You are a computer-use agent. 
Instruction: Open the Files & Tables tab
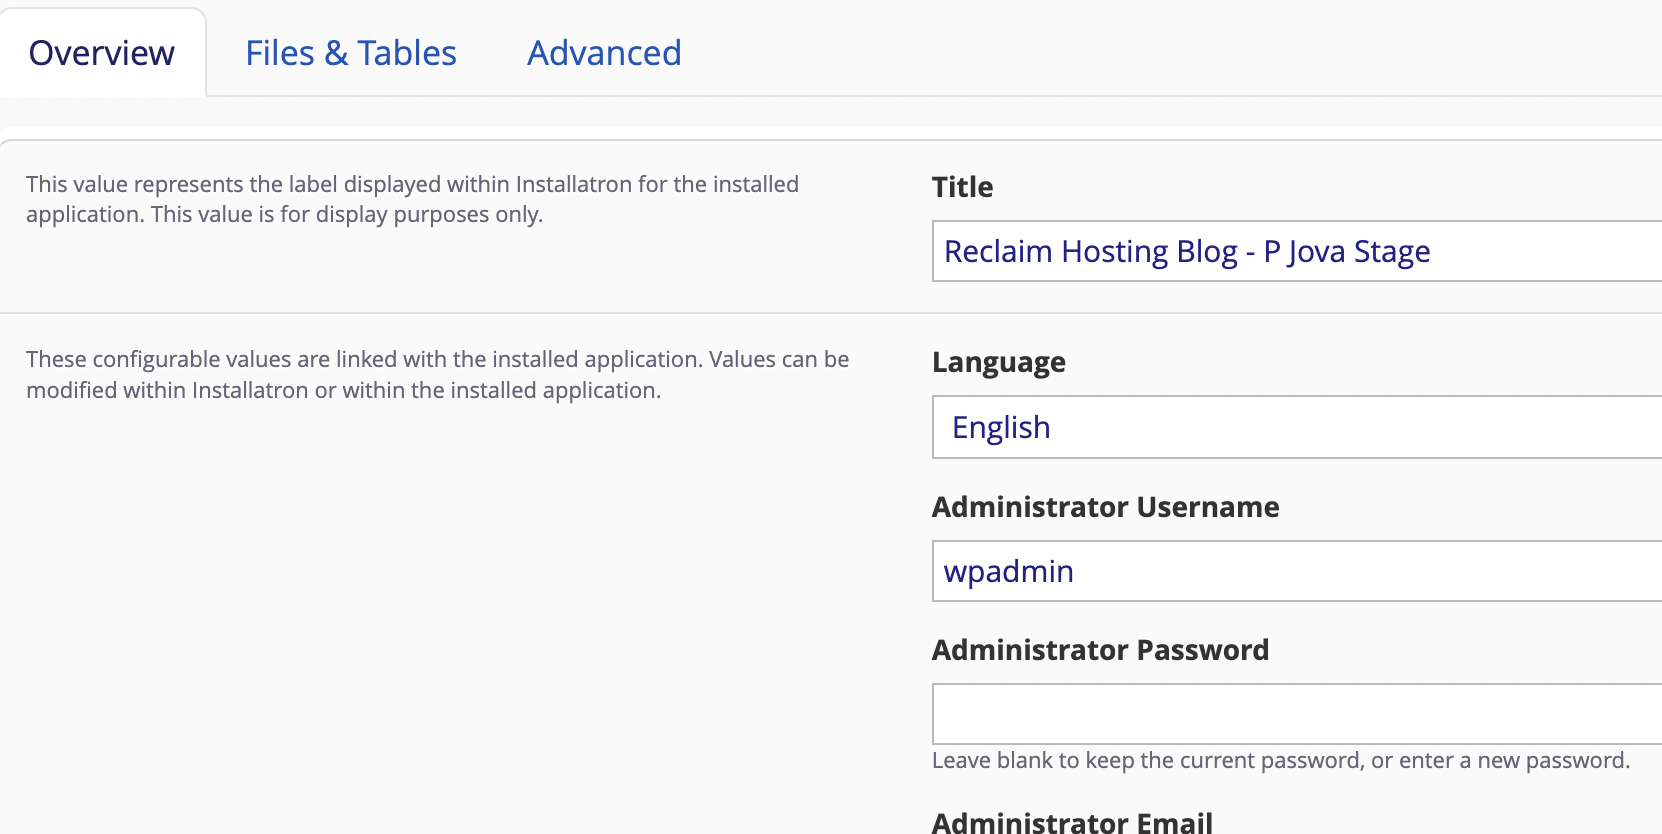[x=351, y=53]
